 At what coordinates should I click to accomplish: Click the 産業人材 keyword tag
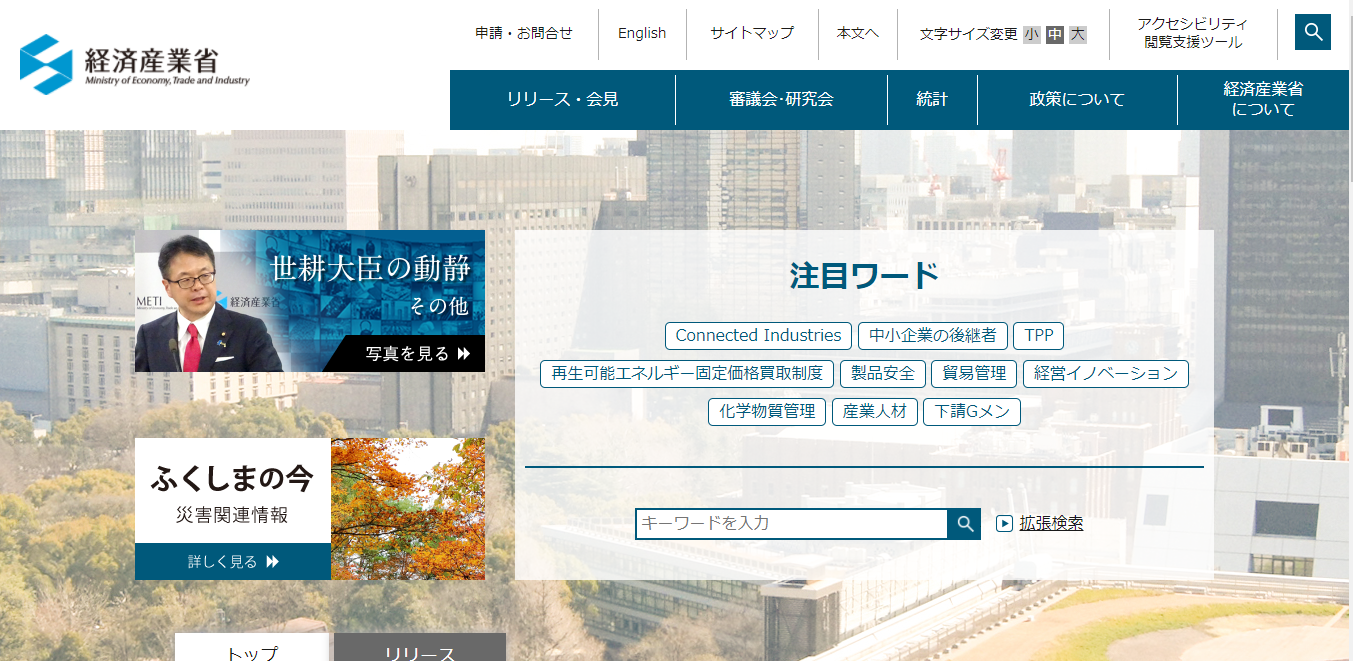click(x=875, y=412)
